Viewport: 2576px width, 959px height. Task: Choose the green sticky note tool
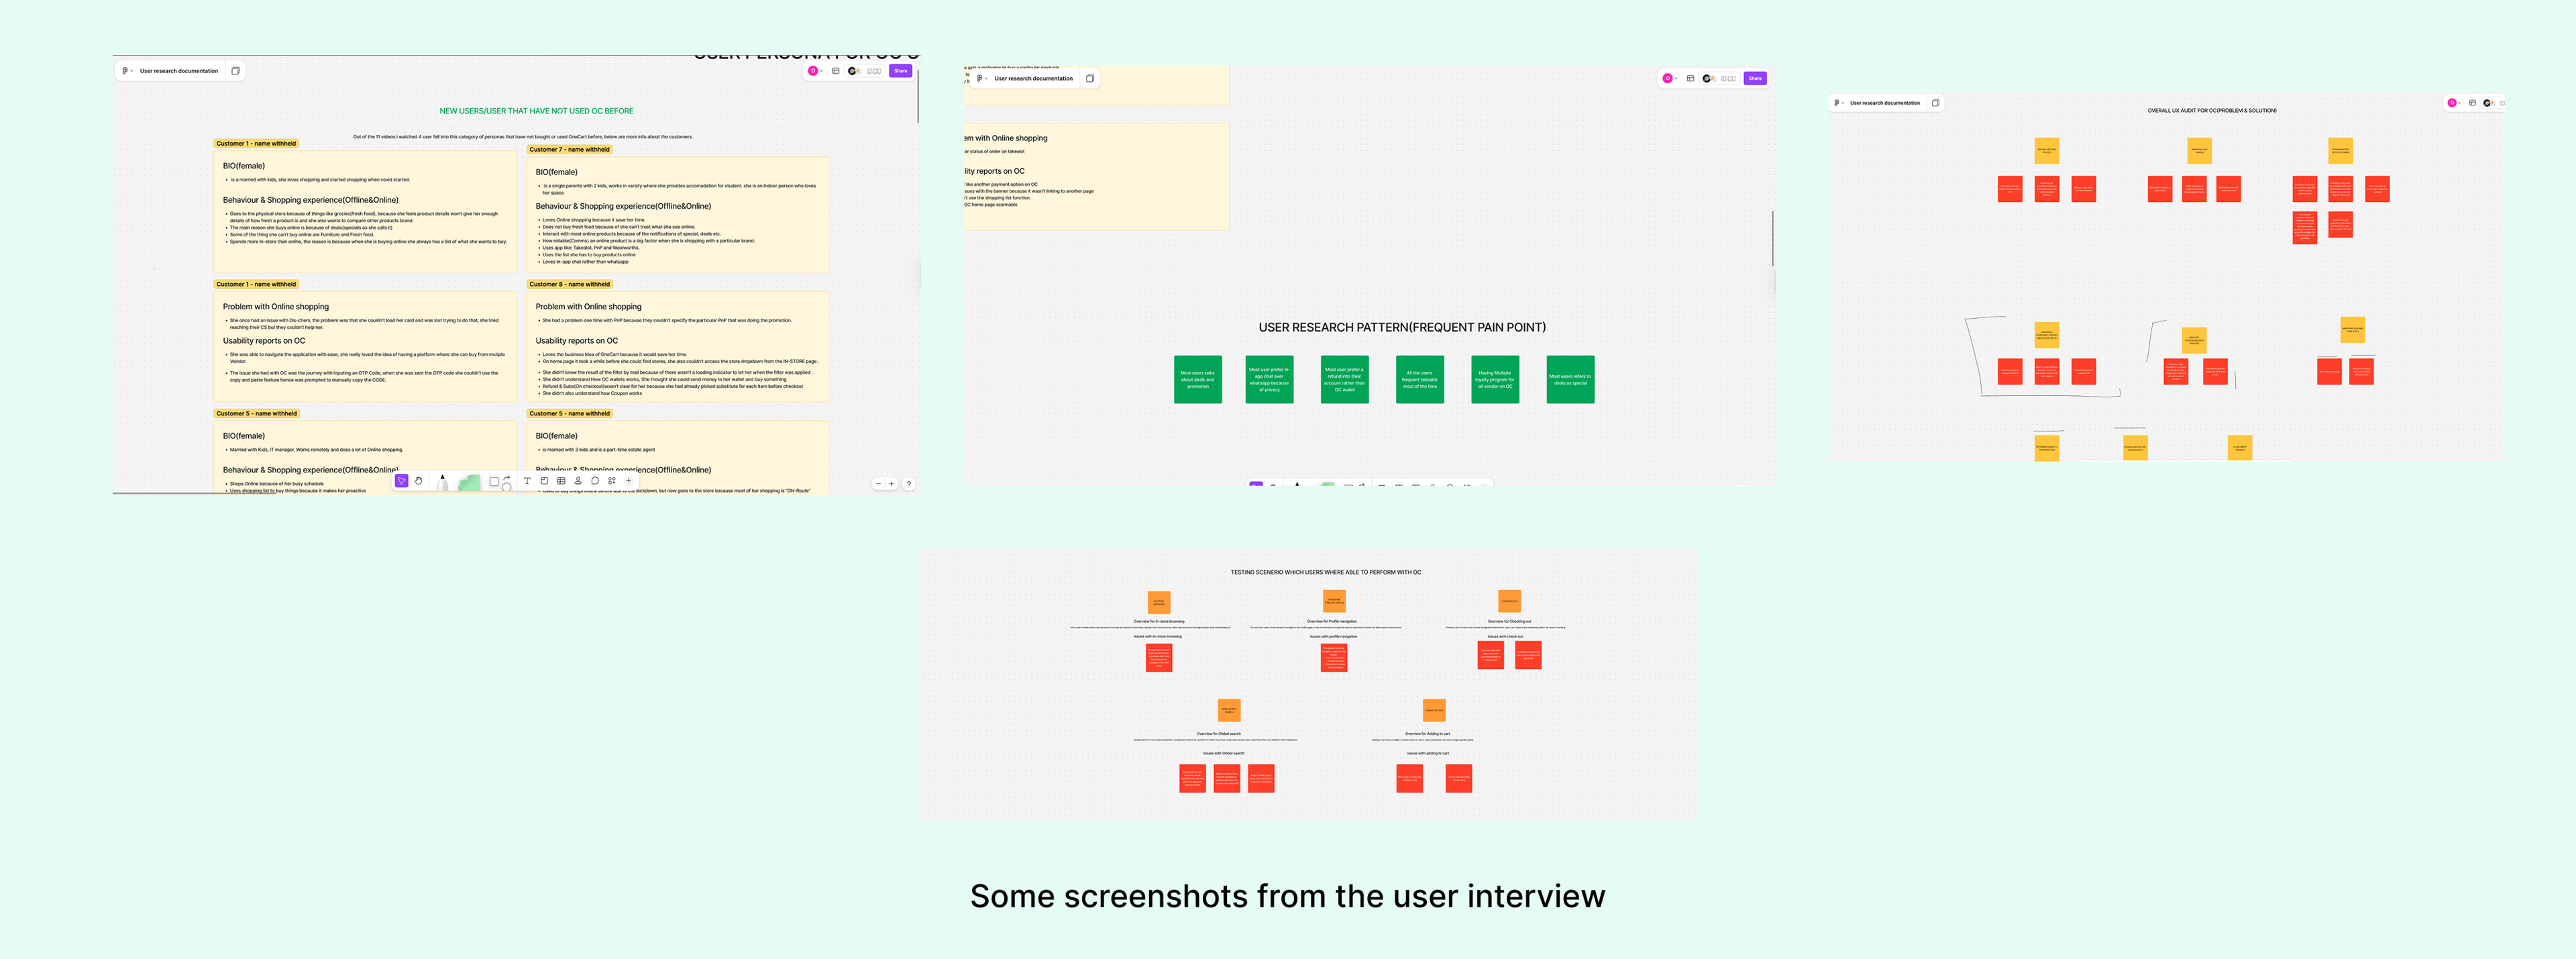[470, 484]
